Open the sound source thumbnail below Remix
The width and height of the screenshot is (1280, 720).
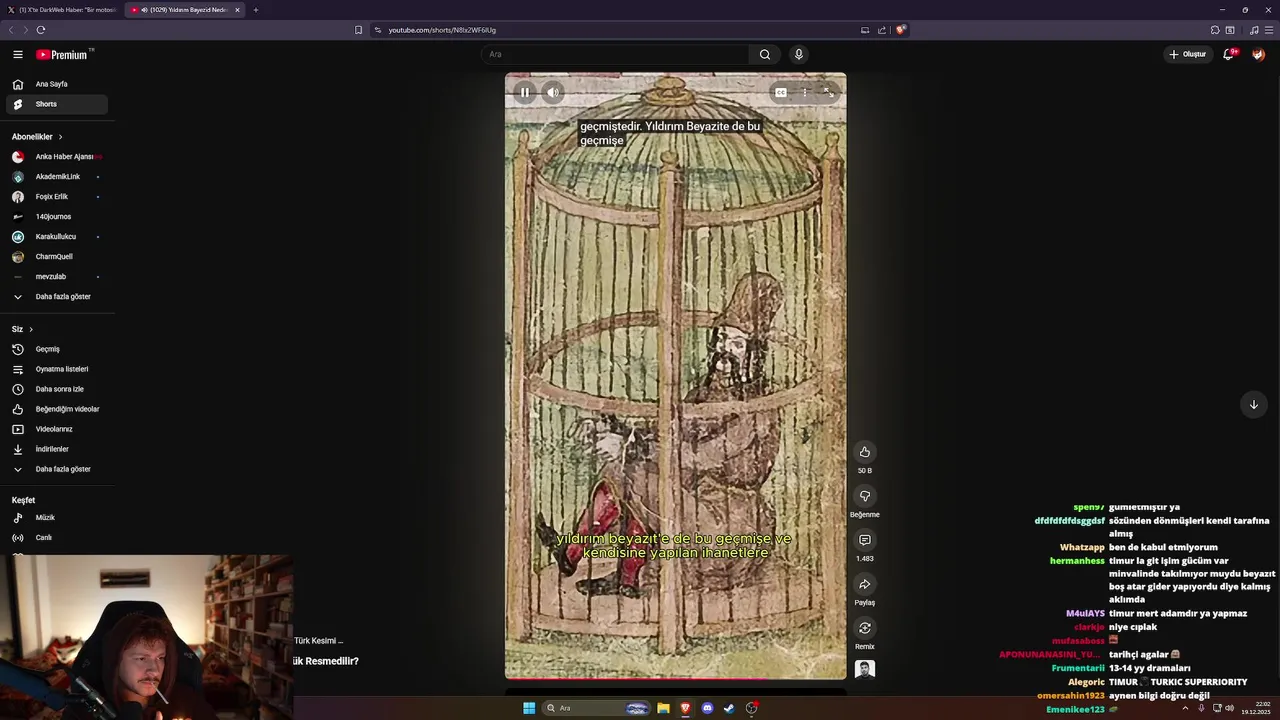(865, 669)
